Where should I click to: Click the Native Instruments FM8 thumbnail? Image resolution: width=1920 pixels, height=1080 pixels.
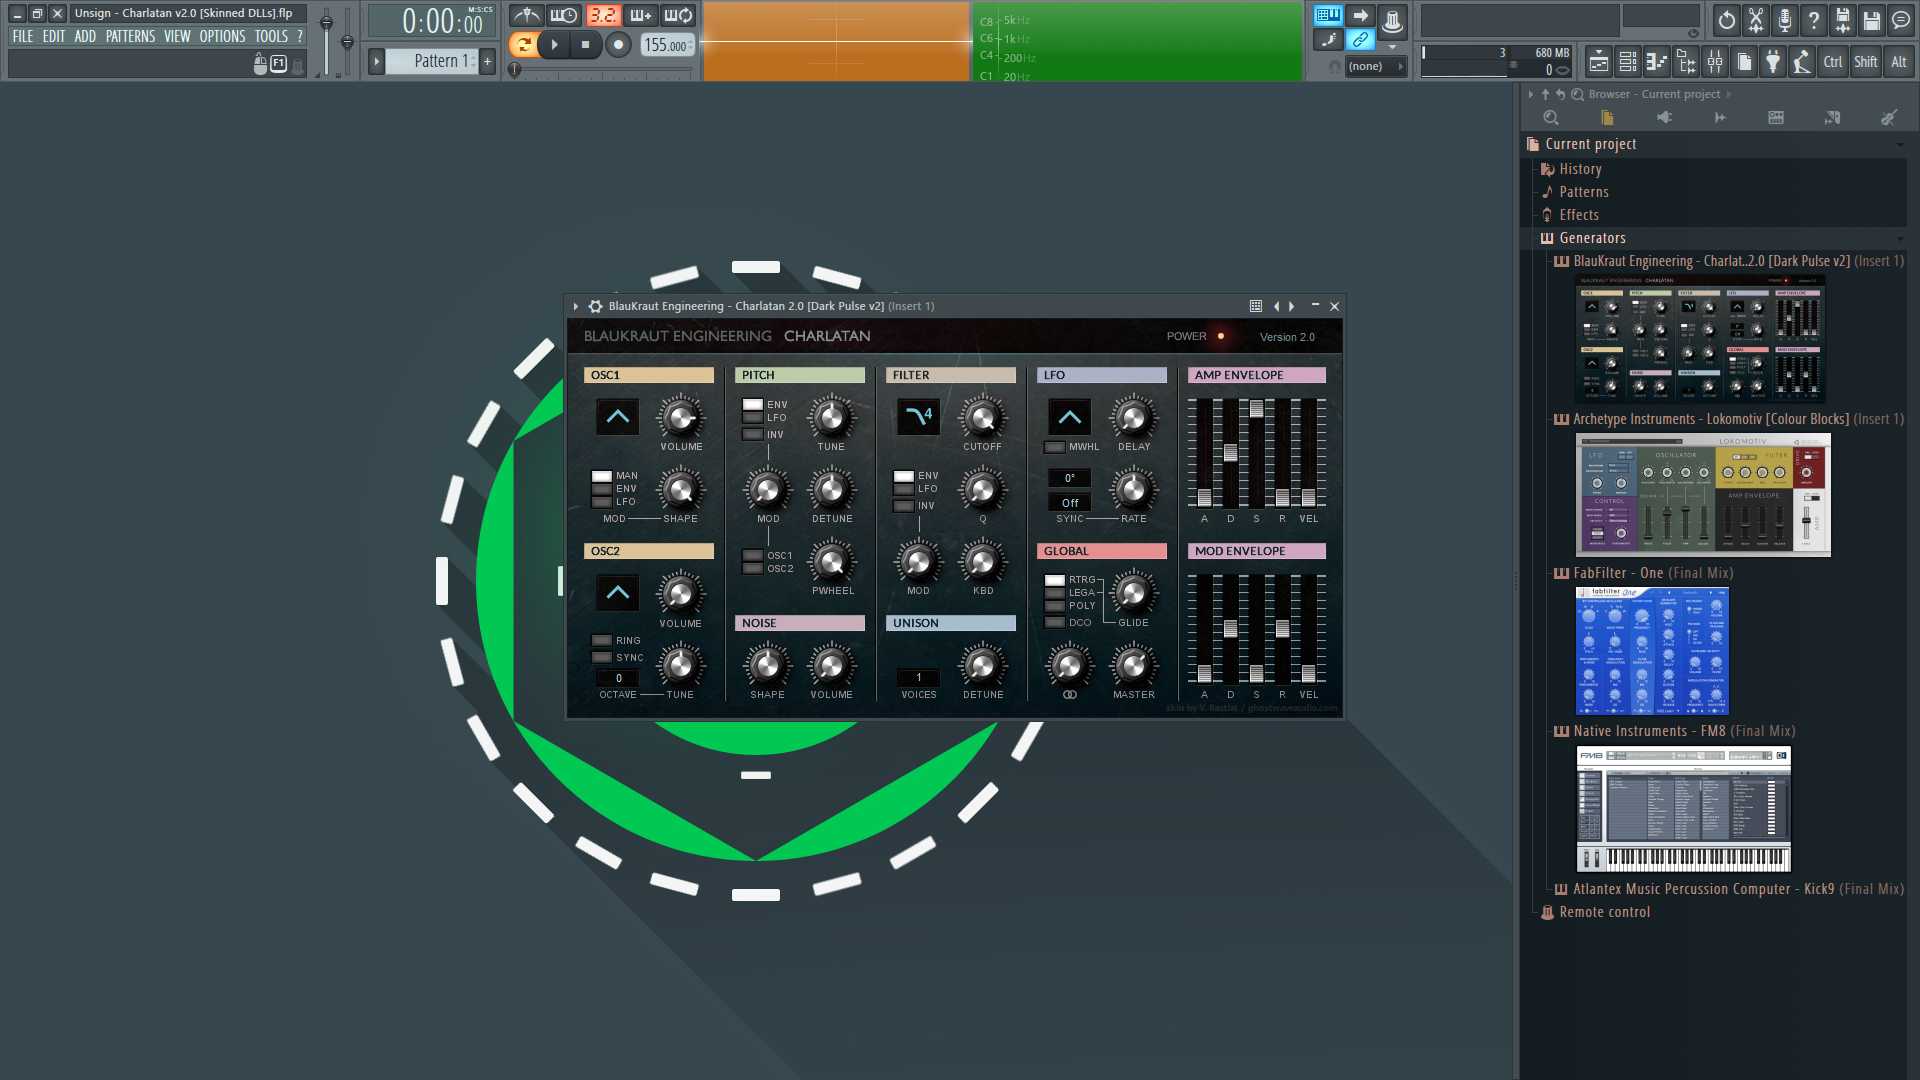click(1683, 809)
